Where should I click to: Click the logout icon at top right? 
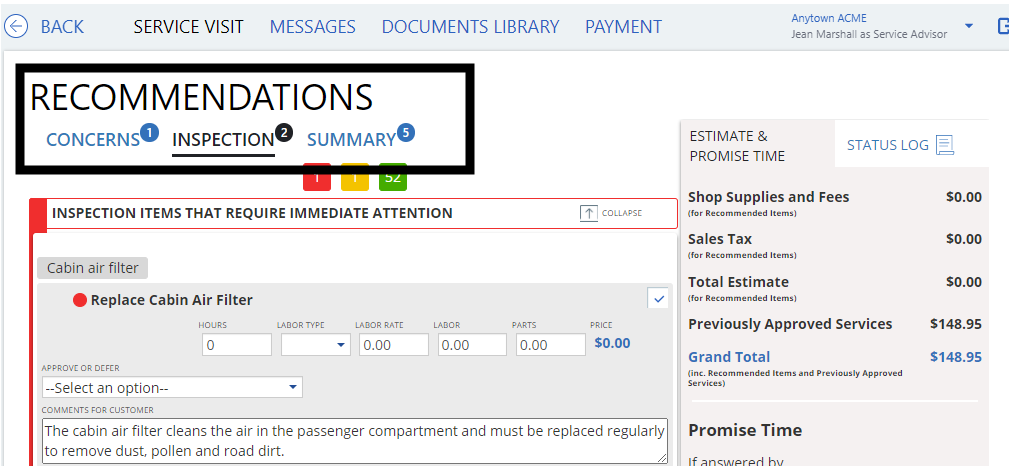click(x=1002, y=26)
